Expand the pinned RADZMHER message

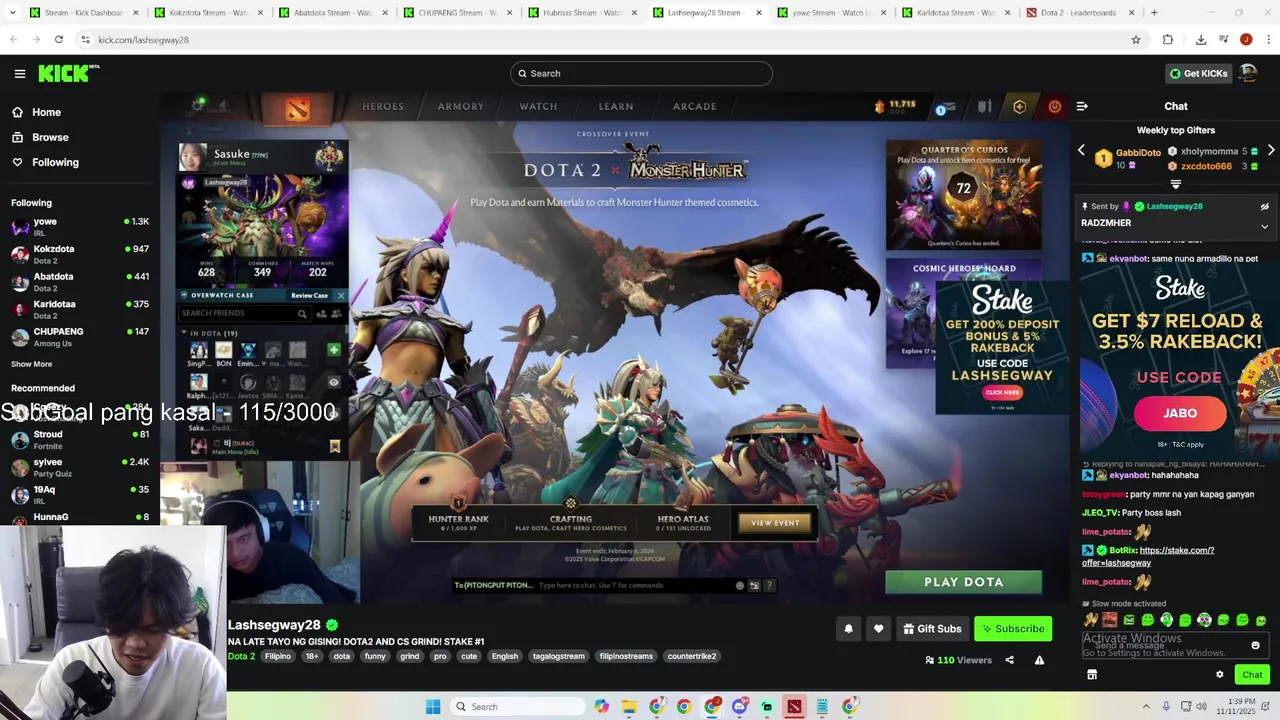pyautogui.click(x=1264, y=226)
